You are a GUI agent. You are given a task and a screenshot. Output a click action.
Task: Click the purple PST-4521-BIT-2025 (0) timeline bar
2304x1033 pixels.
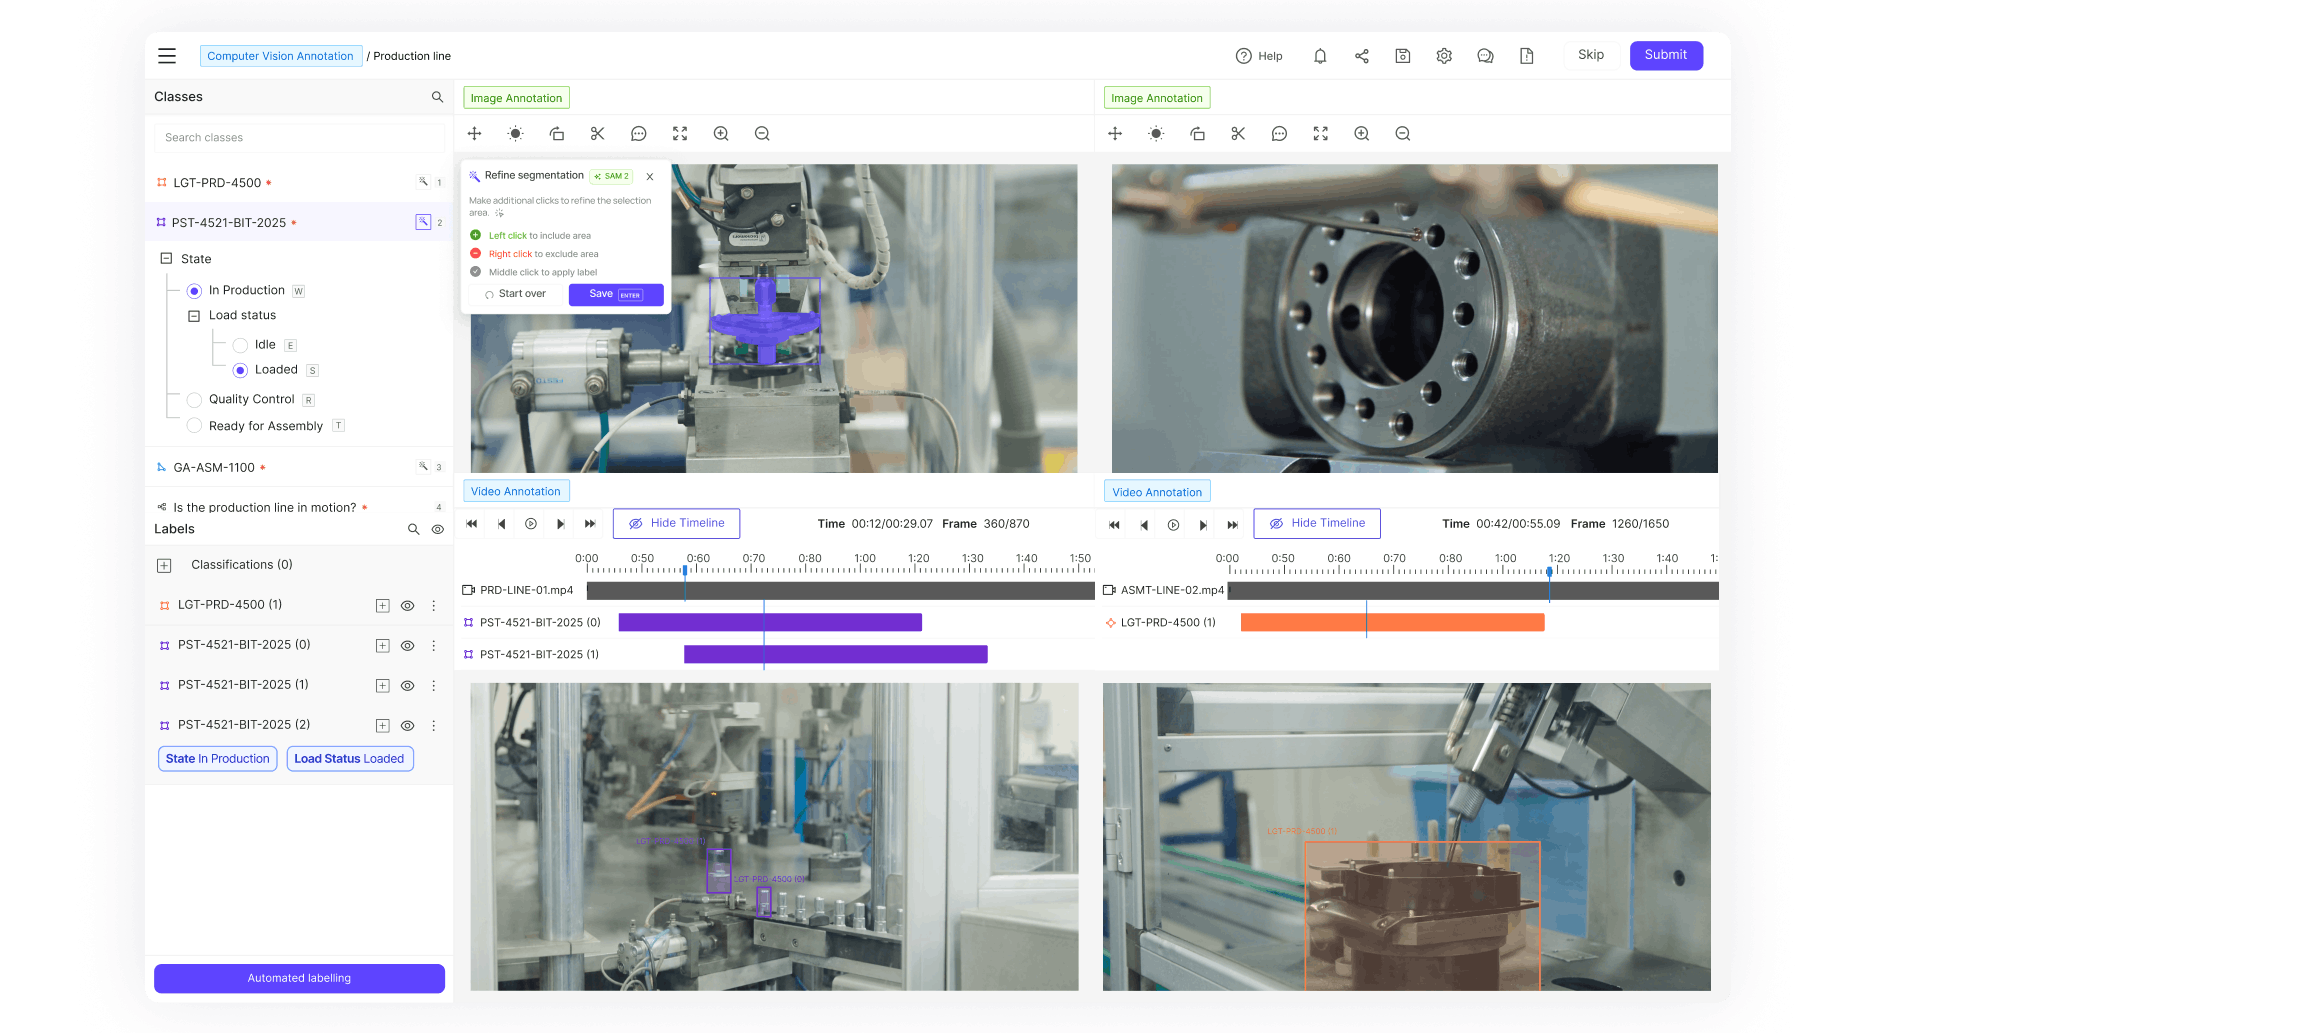coord(769,623)
